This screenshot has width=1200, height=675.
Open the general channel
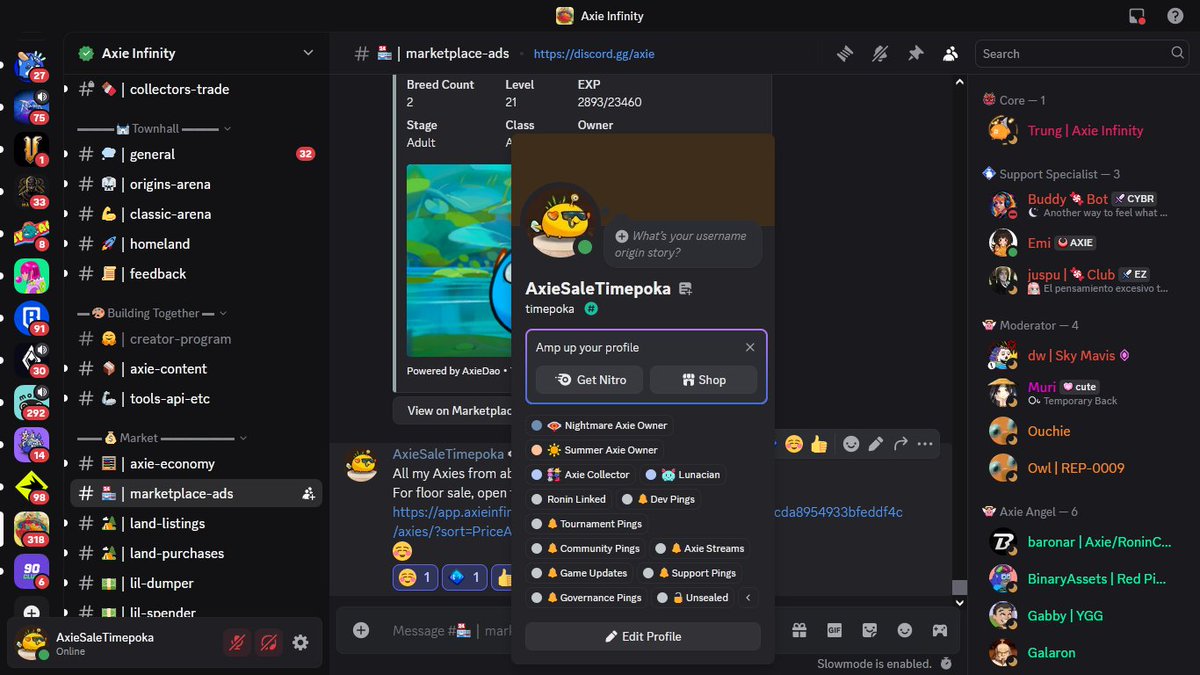coord(196,154)
